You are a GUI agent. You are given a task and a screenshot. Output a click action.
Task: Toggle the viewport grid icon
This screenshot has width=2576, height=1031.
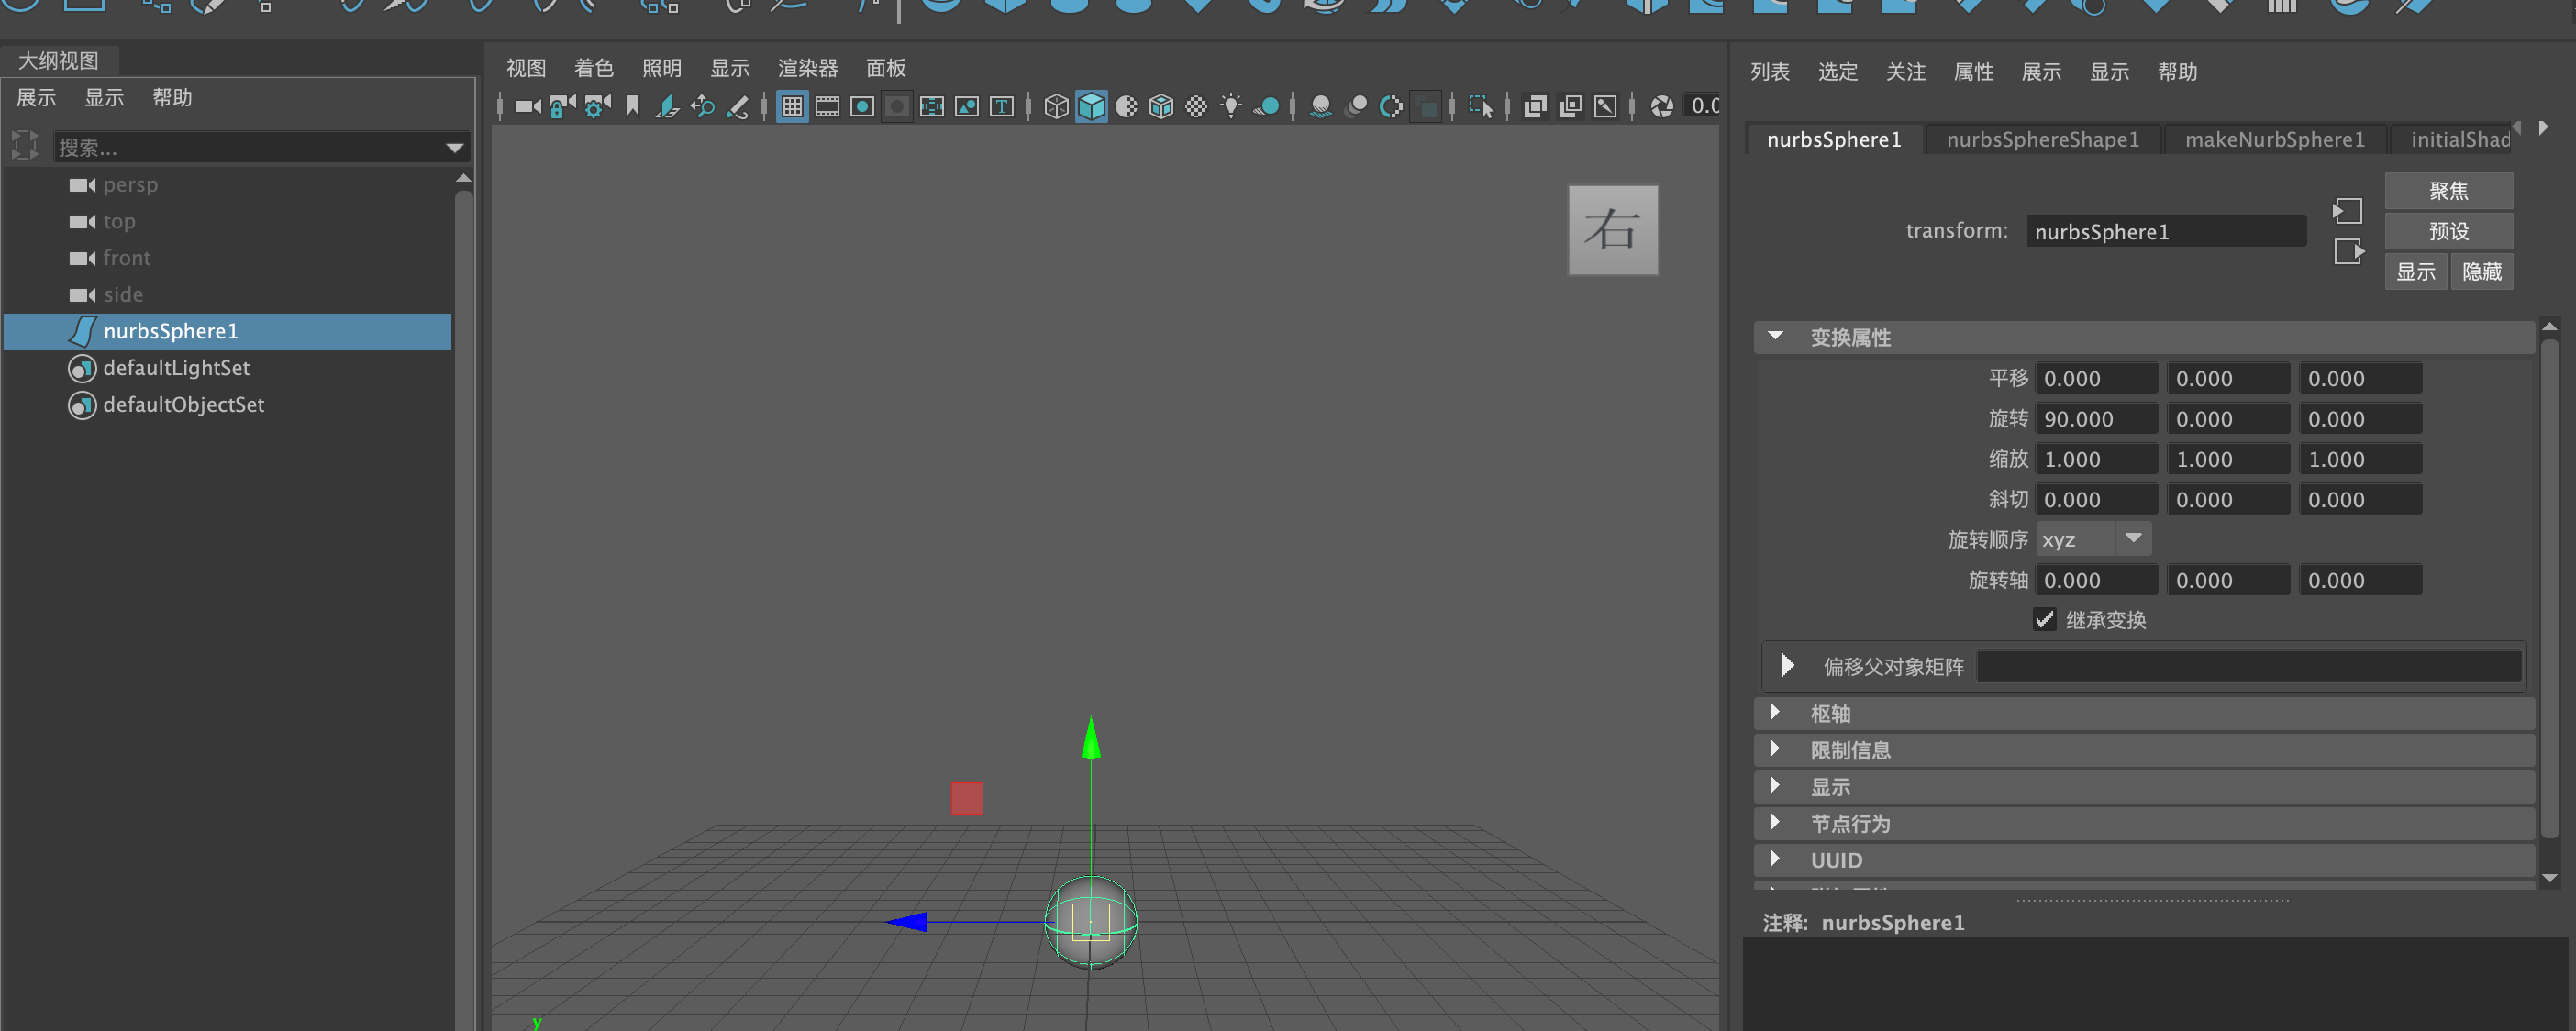pyautogui.click(x=792, y=106)
